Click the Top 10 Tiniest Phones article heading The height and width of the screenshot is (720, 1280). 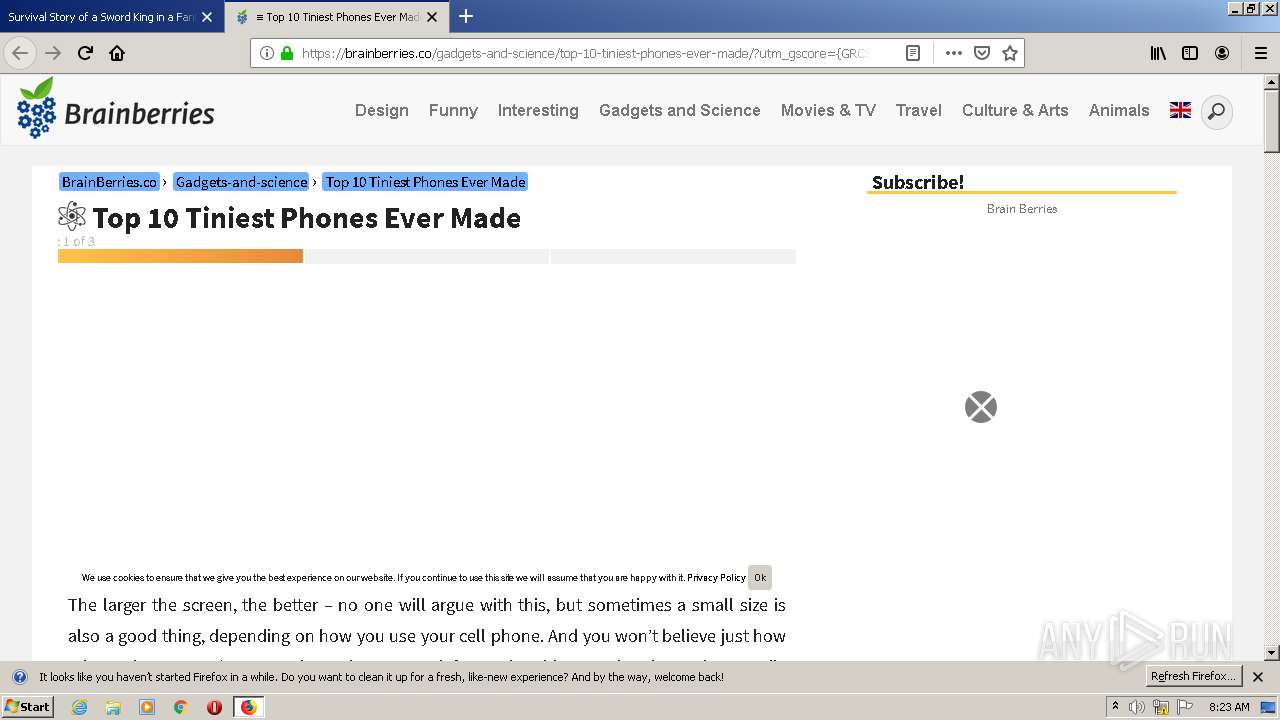tap(306, 218)
